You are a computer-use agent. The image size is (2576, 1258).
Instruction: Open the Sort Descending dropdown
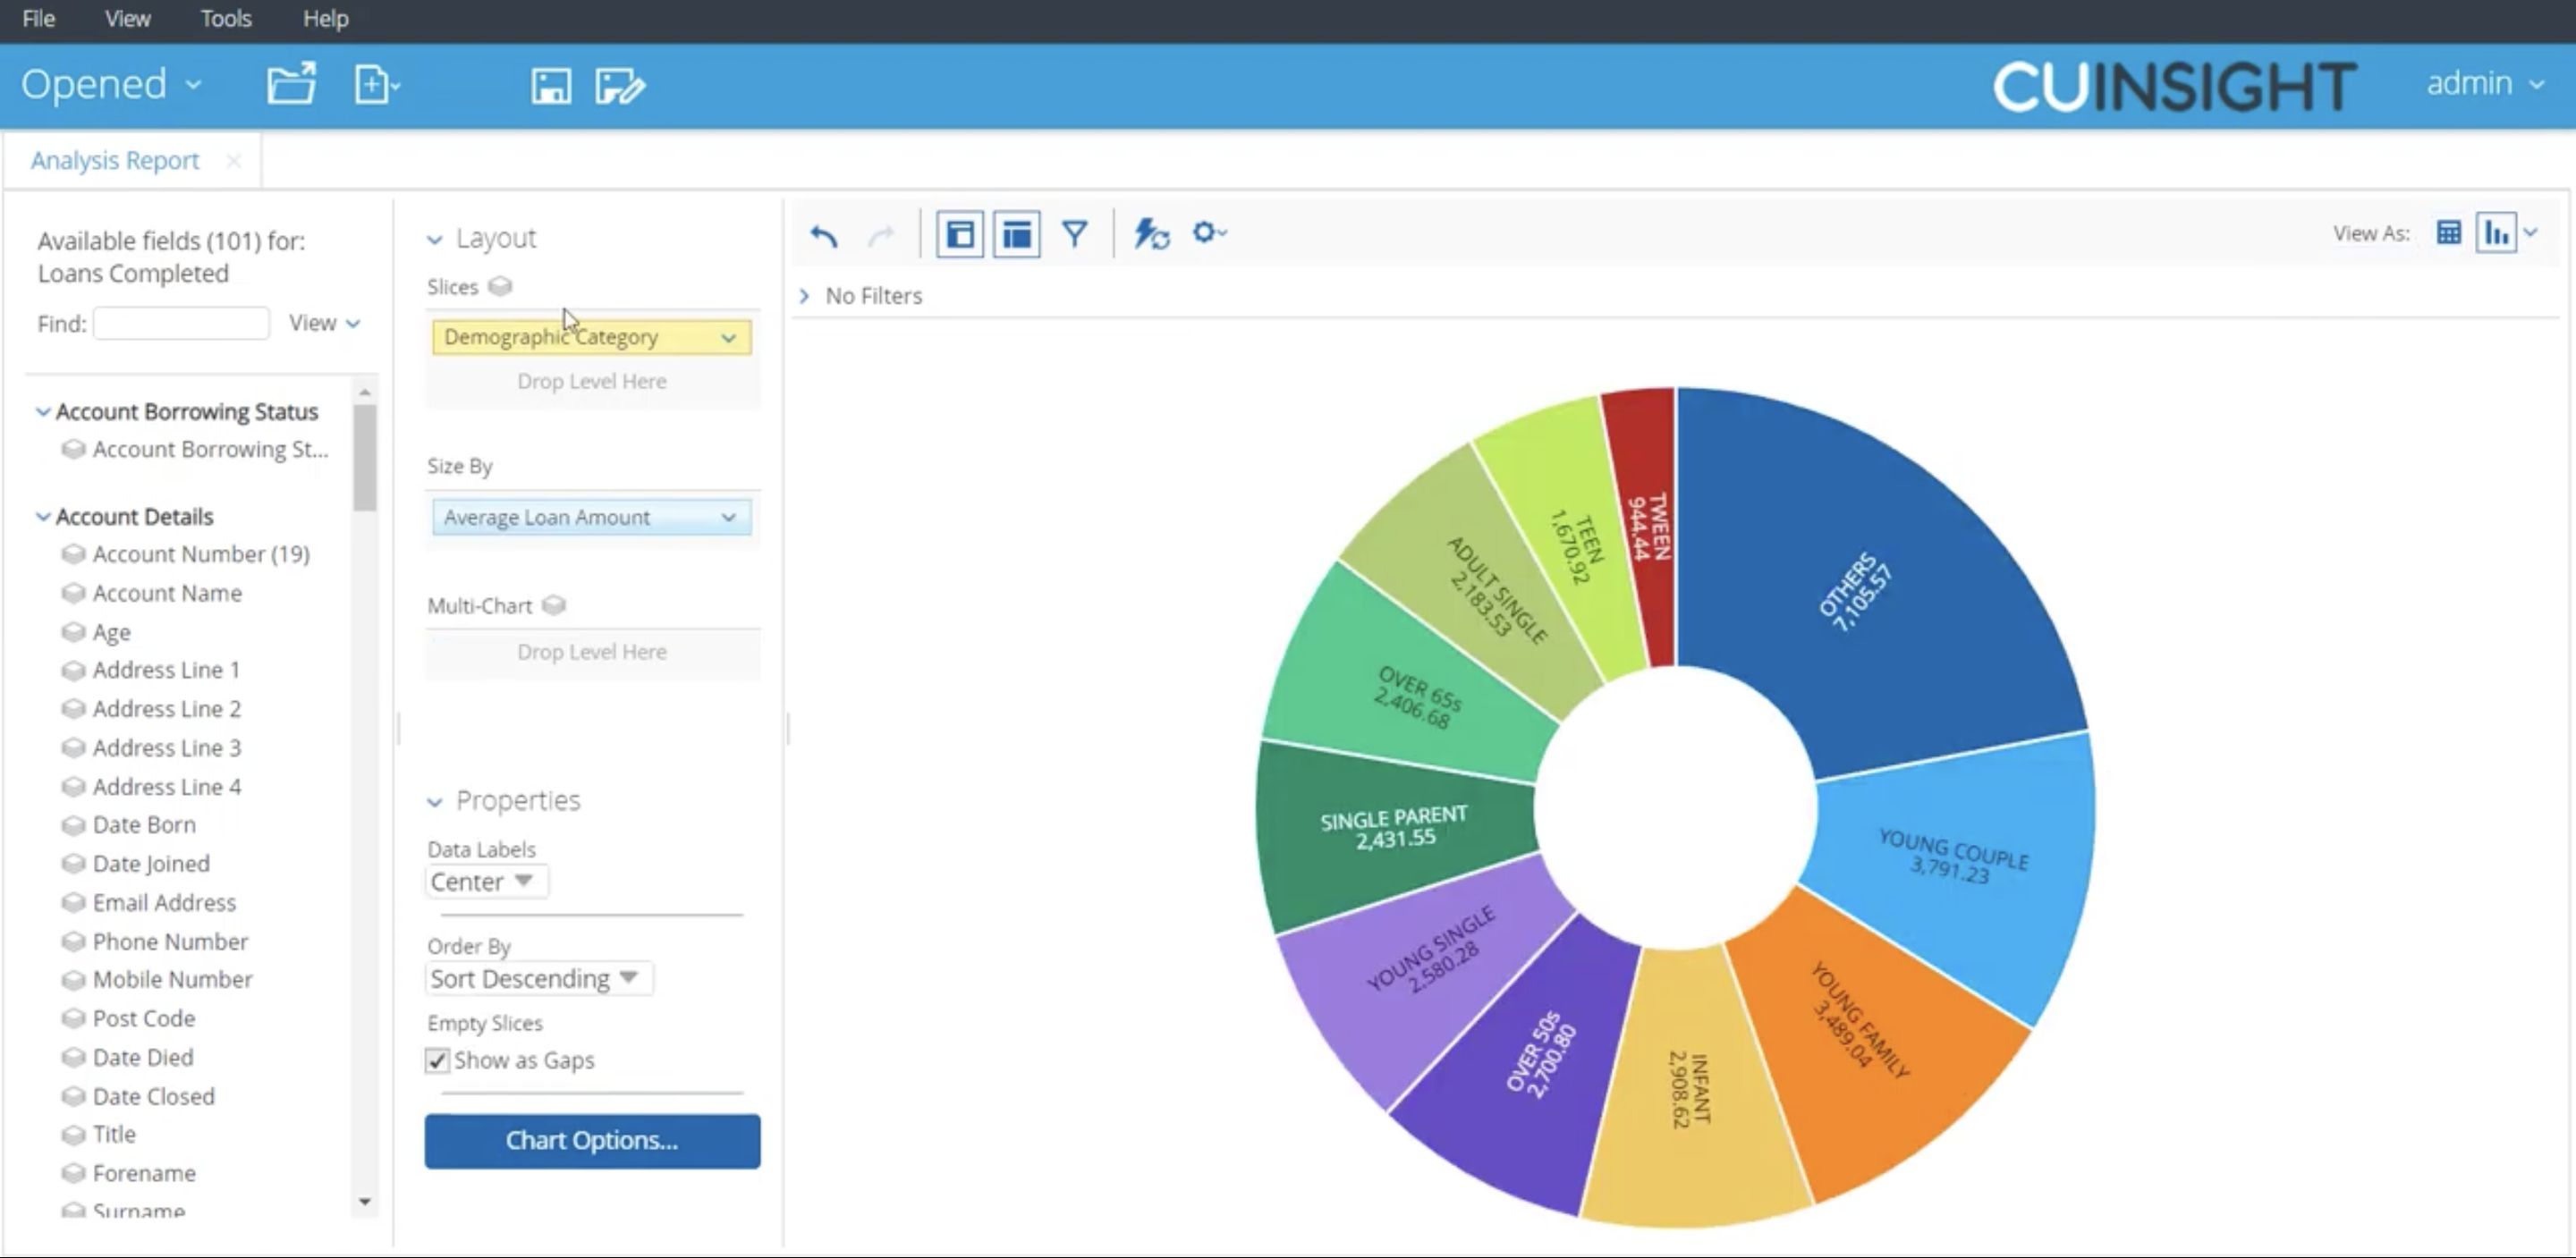(x=538, y=978)
